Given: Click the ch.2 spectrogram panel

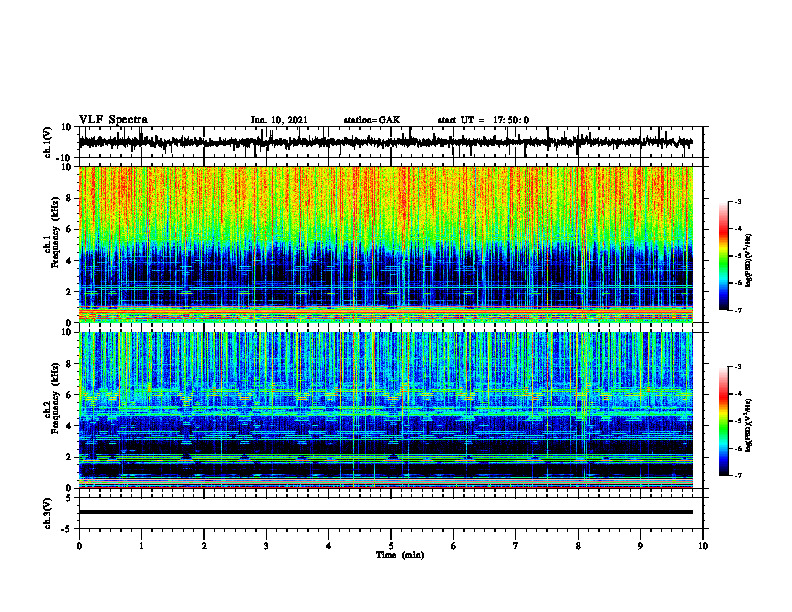Looking at the screenshot, I should [386, 410].
